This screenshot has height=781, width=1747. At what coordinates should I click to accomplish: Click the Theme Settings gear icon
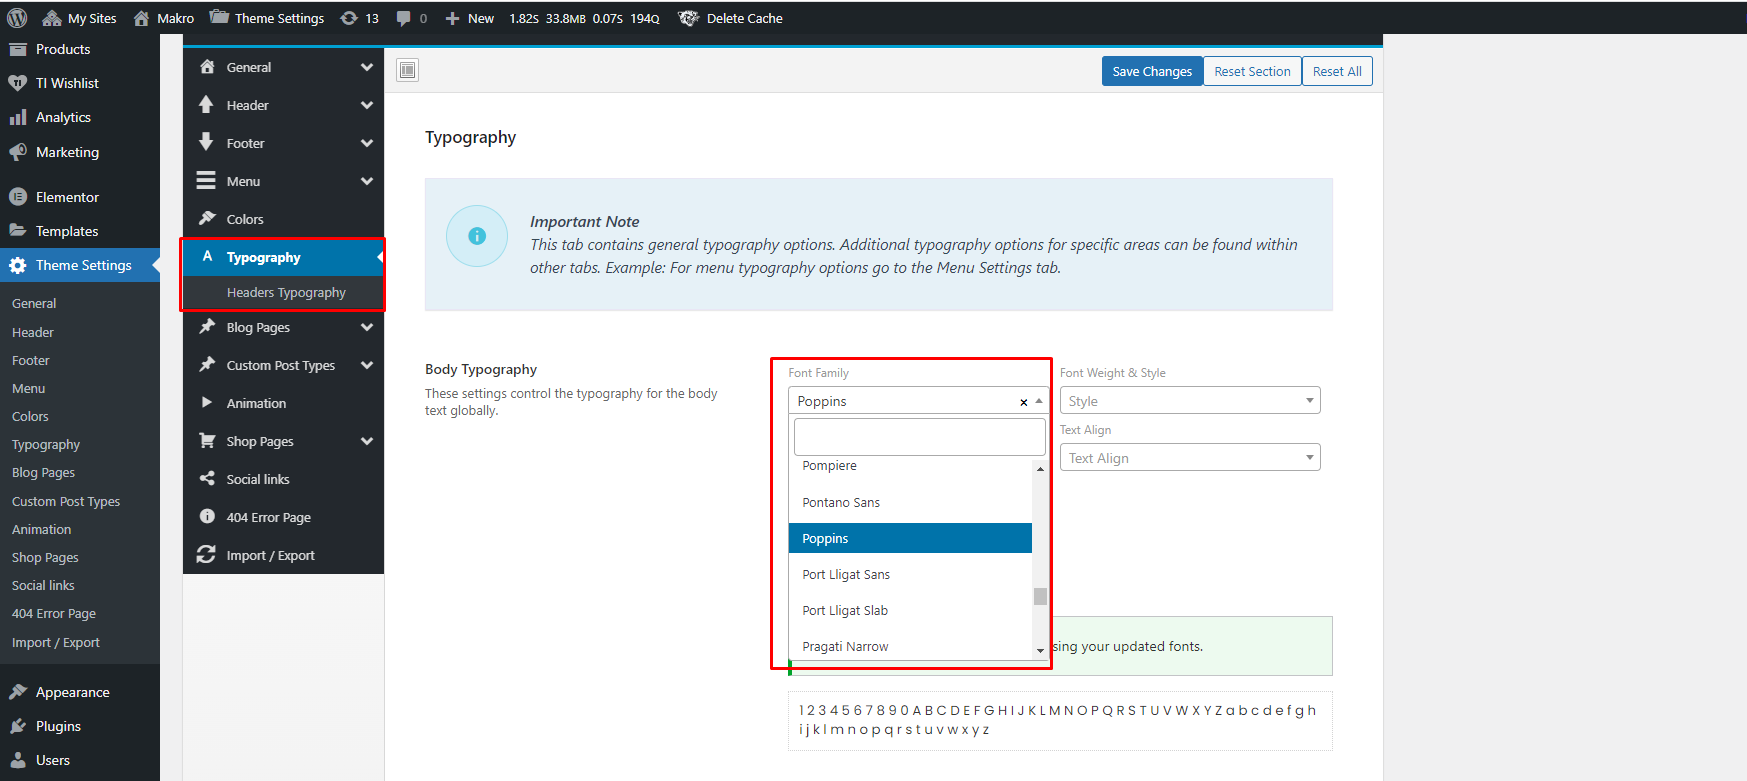point(18,265)
